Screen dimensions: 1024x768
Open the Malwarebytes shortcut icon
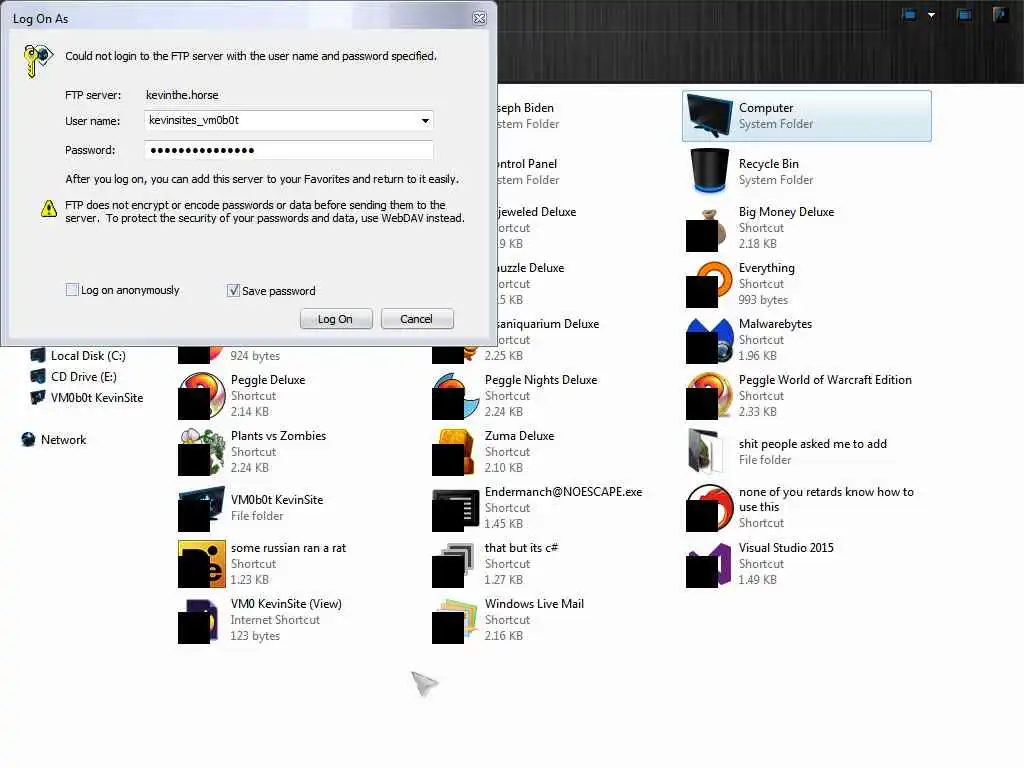point(709,340)
